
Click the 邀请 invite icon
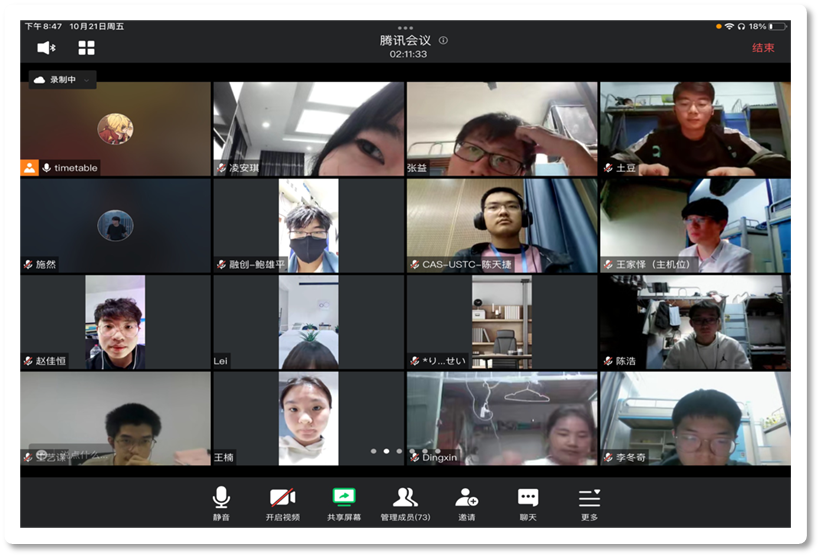[x=466, y=502]
